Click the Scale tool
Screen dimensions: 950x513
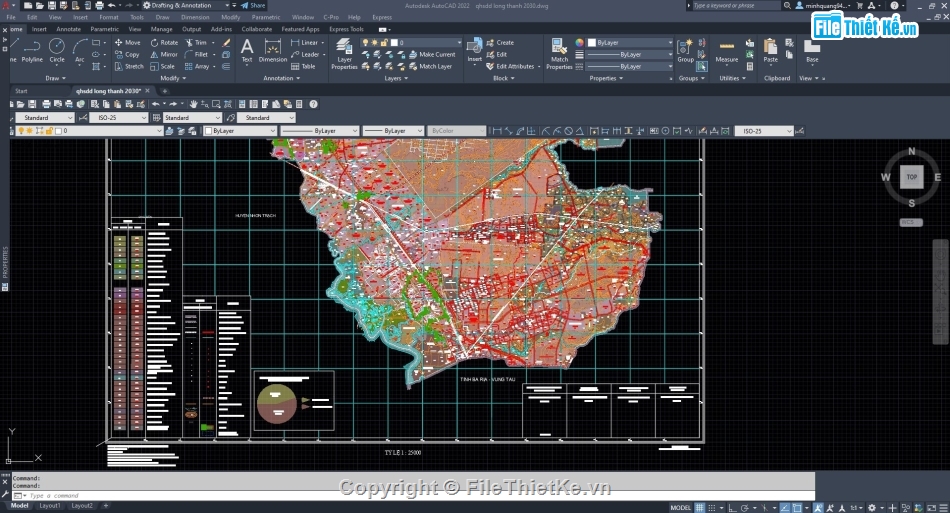coord(162,67)
